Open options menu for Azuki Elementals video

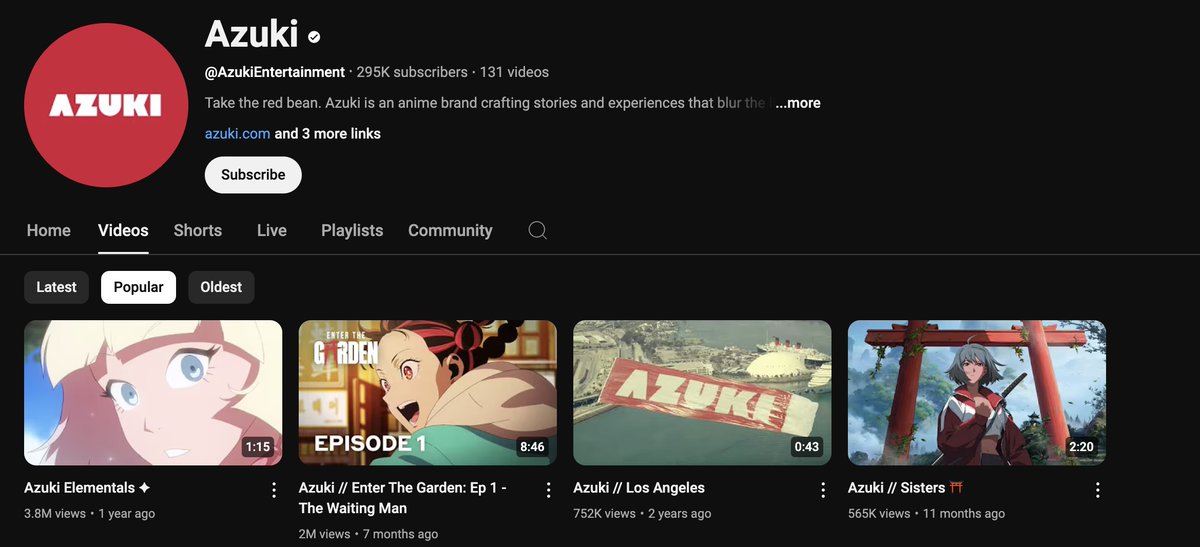click(x=274, y=490)
